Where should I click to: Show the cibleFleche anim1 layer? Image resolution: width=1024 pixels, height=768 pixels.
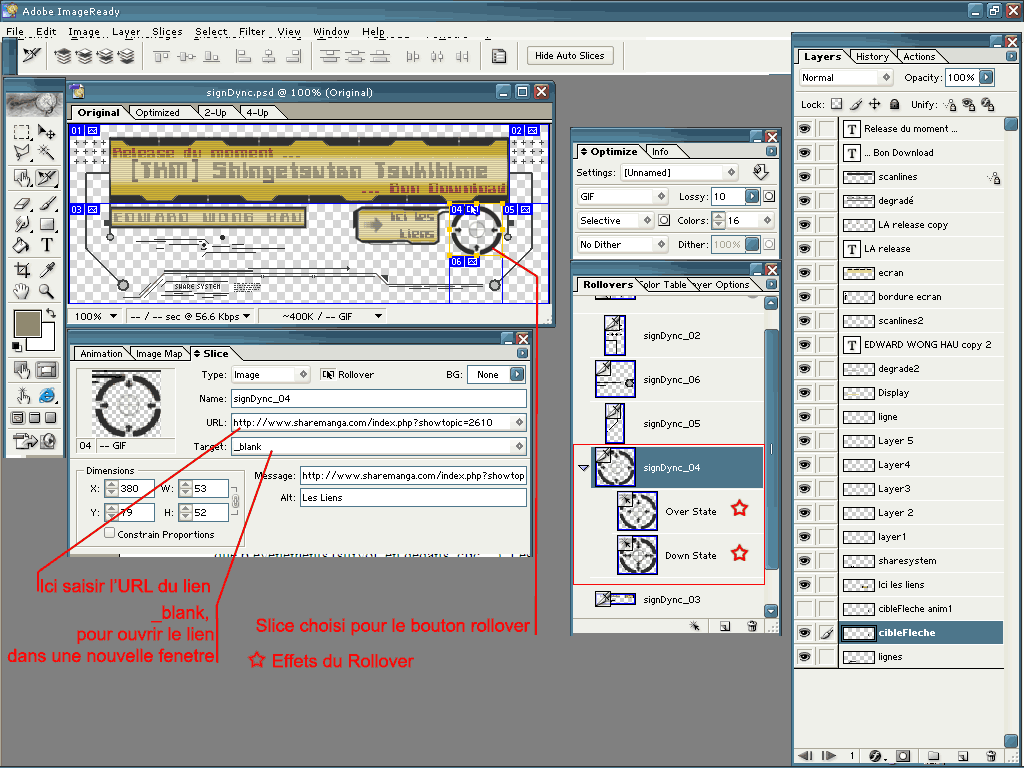[x=805, y=609]
